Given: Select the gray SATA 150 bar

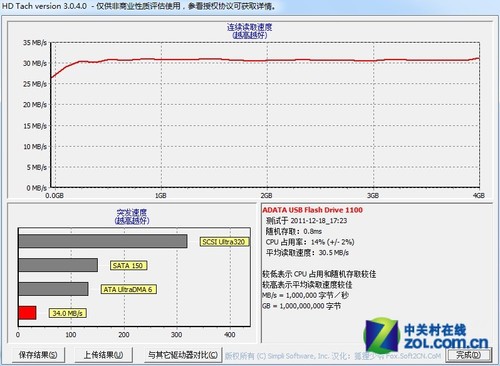Looking at the screenshot, I should tap(58, 265).
